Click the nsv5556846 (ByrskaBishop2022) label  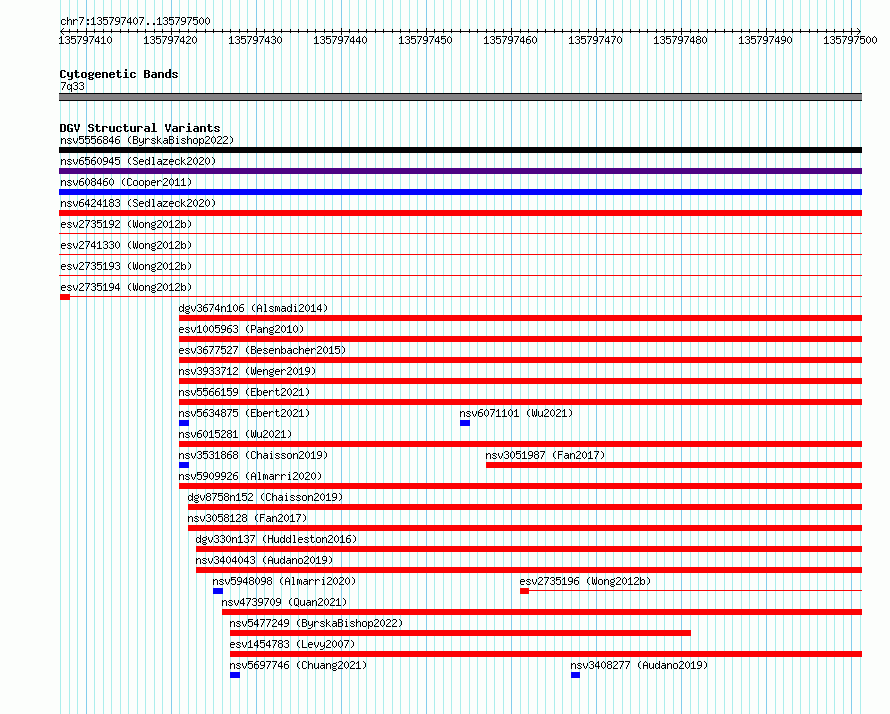coord(147,140)
